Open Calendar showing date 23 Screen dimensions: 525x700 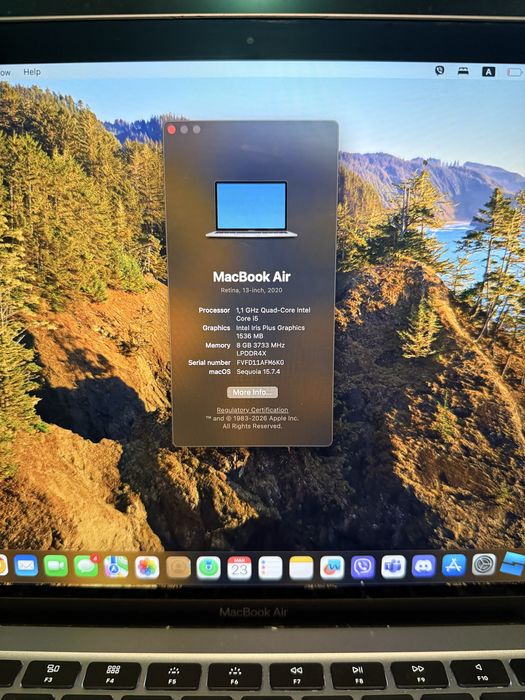(x=239, y=568)
